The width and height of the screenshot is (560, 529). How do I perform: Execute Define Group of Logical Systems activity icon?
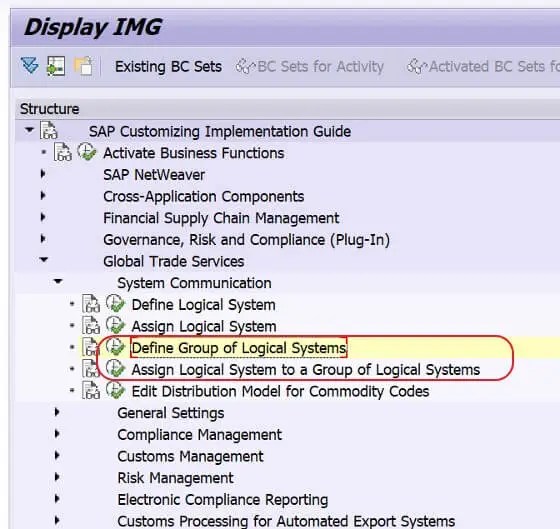pos(115,347)
